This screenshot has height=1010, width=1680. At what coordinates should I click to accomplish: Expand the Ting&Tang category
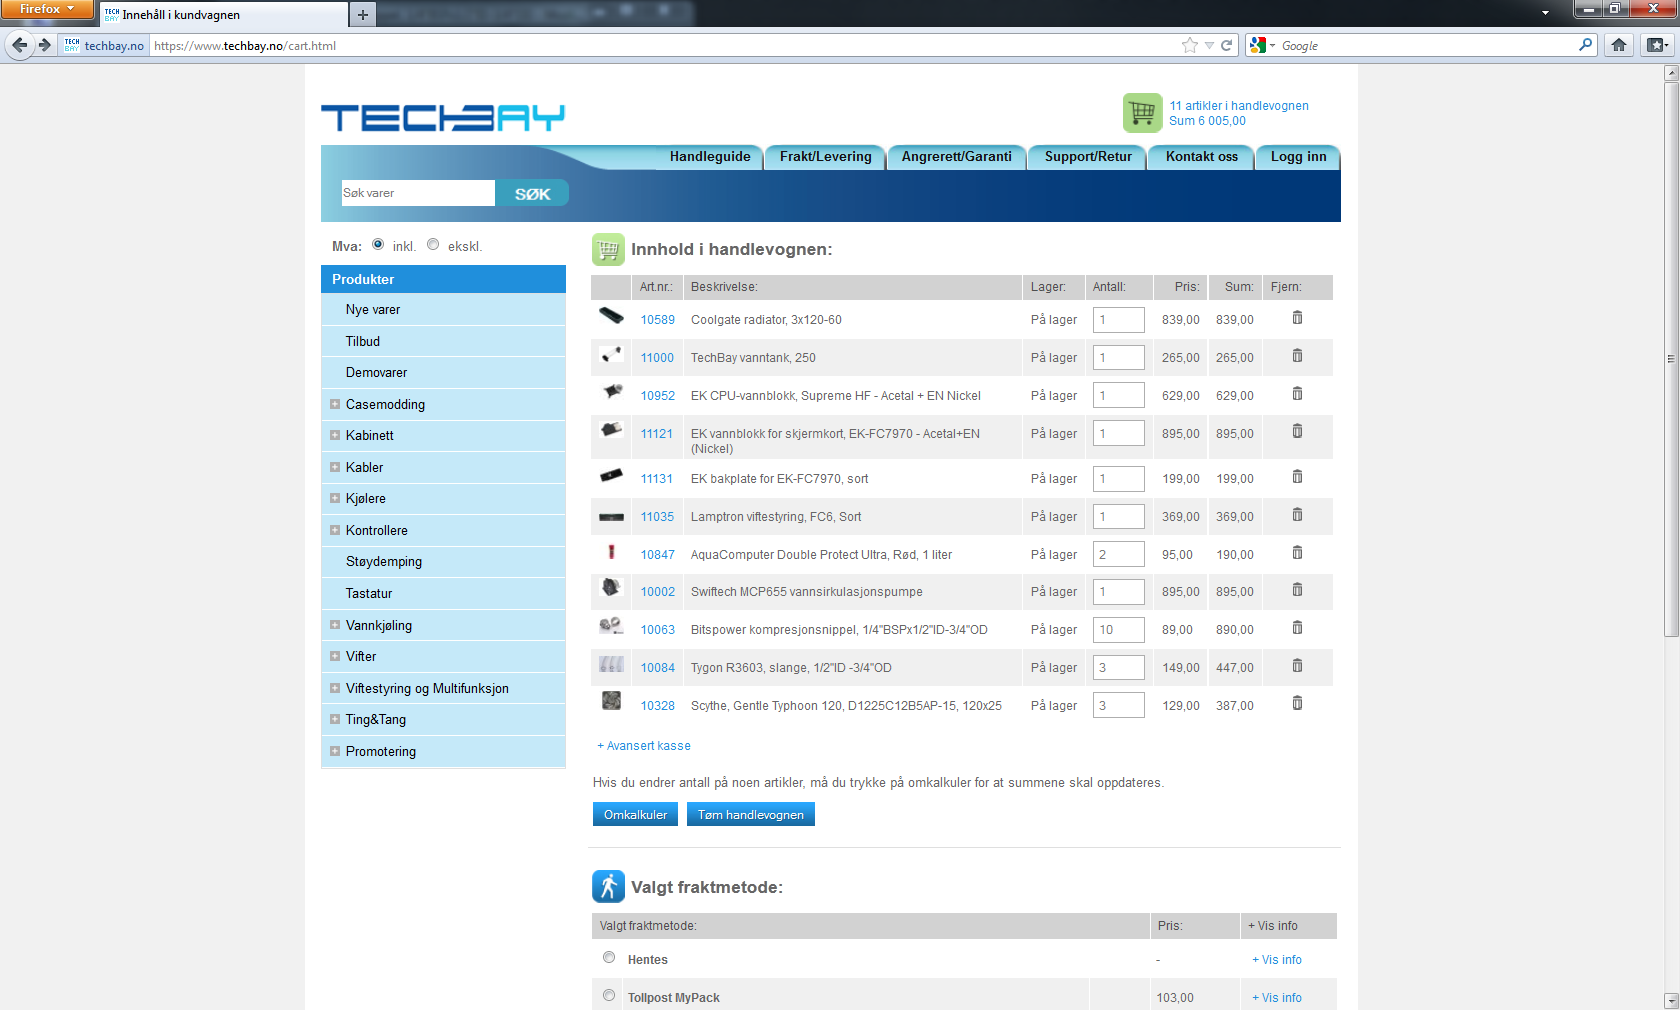tap(335, 719)
